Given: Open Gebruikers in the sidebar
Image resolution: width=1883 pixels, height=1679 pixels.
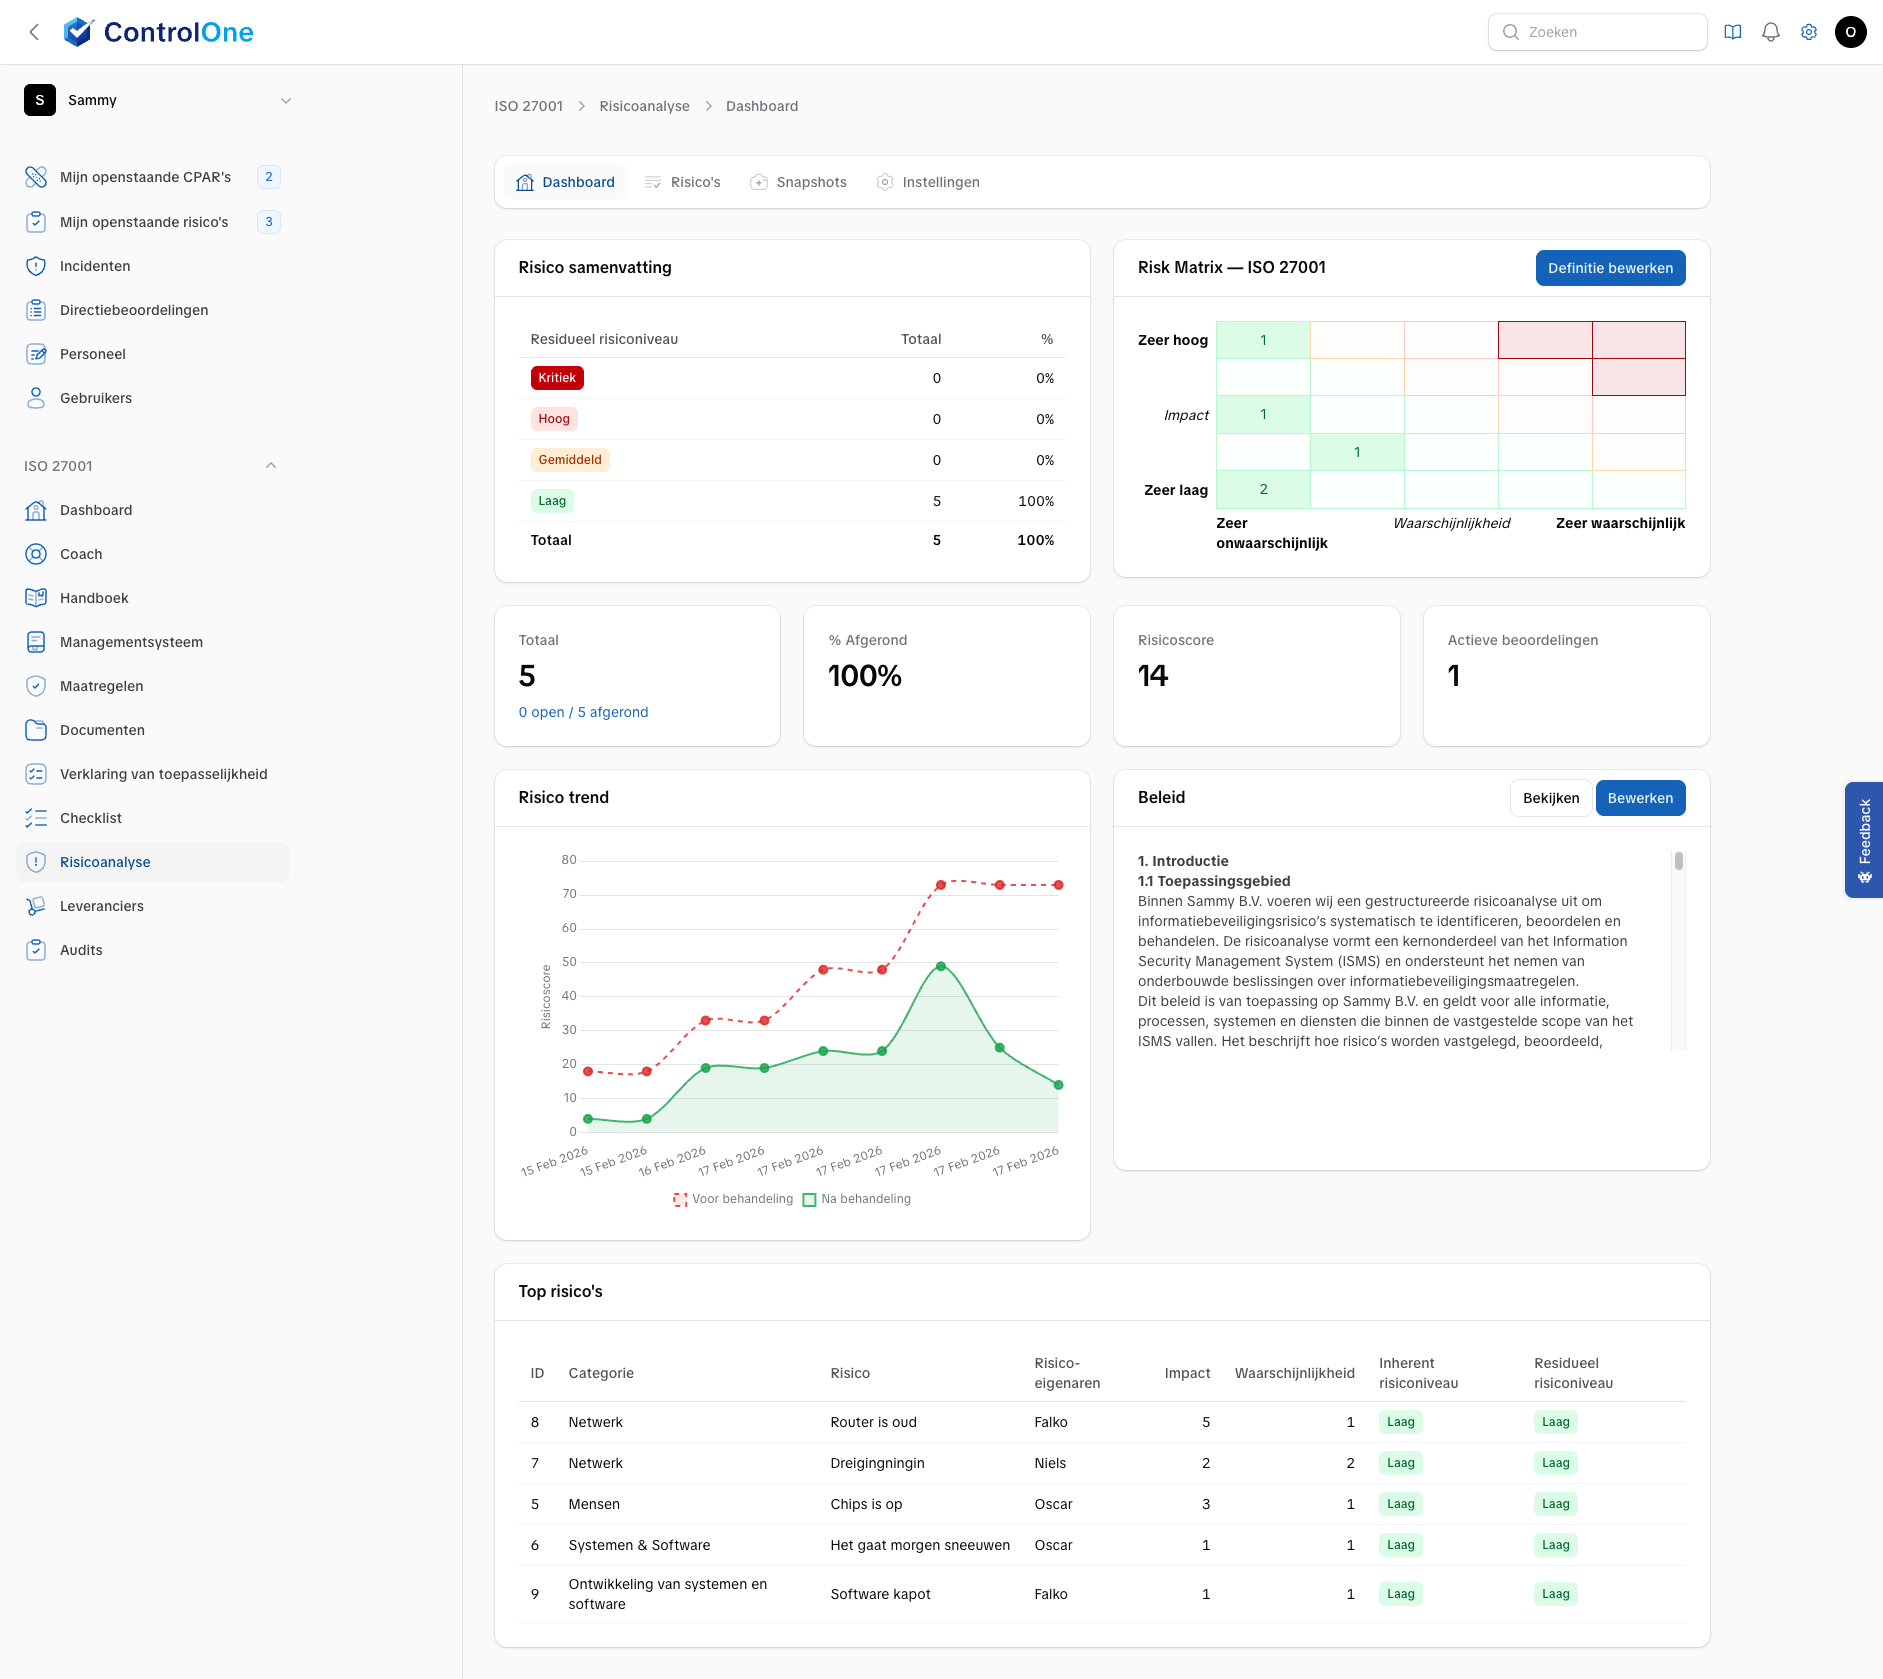Looking at the screenshot, I should 95,397.
